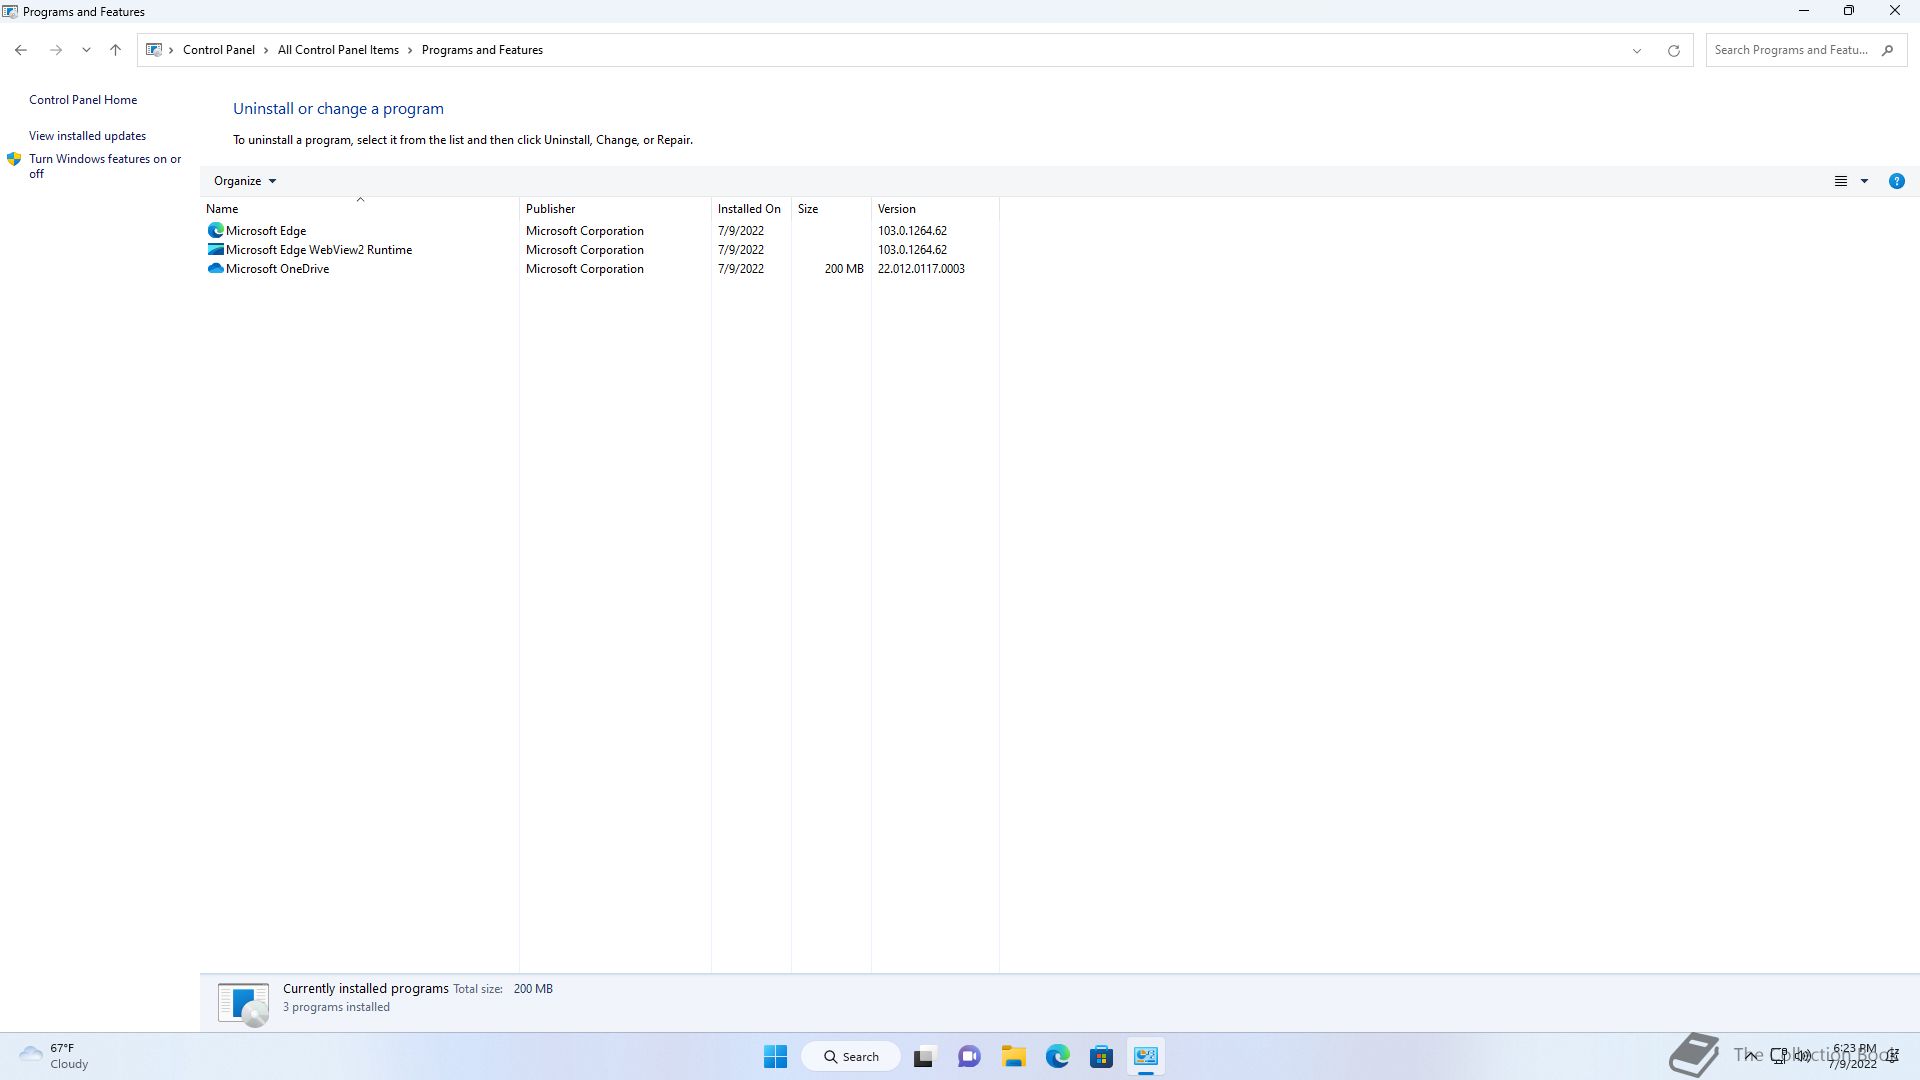The image size is (1920, 1080).
Task: Open Task View from taskbar
Action: pyautogui.click(x=924, y=1057)
